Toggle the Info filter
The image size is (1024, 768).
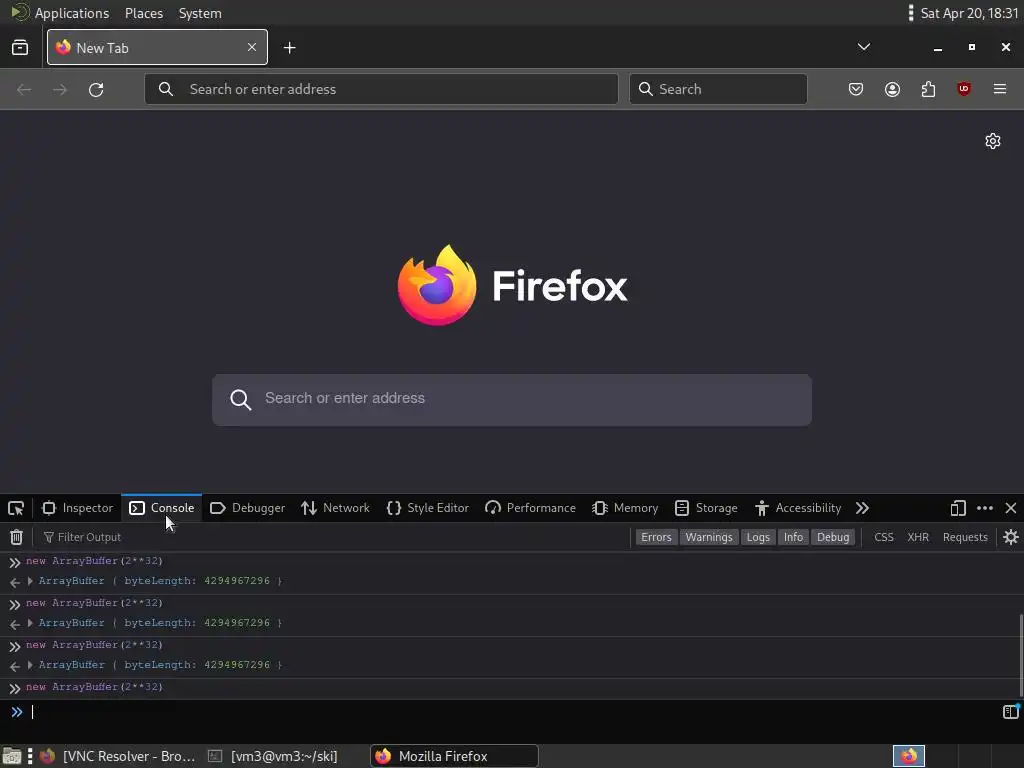point(793,537)
